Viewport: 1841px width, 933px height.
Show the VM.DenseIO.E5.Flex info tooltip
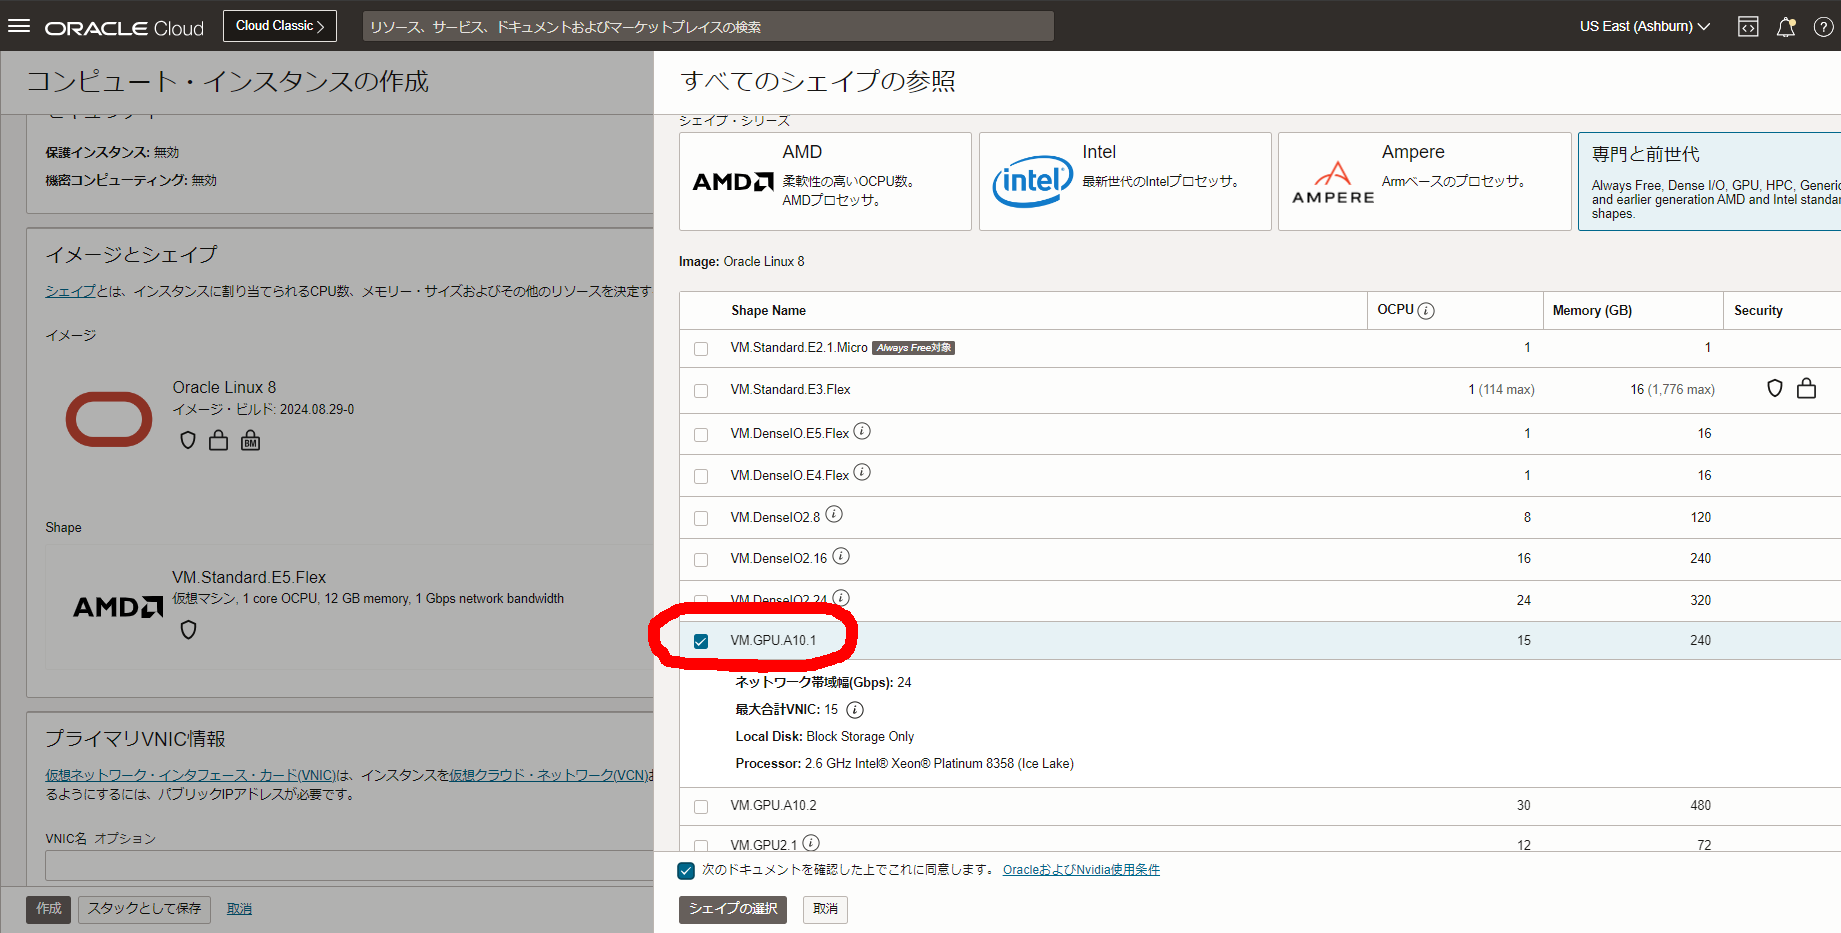(x=862, y=431)
